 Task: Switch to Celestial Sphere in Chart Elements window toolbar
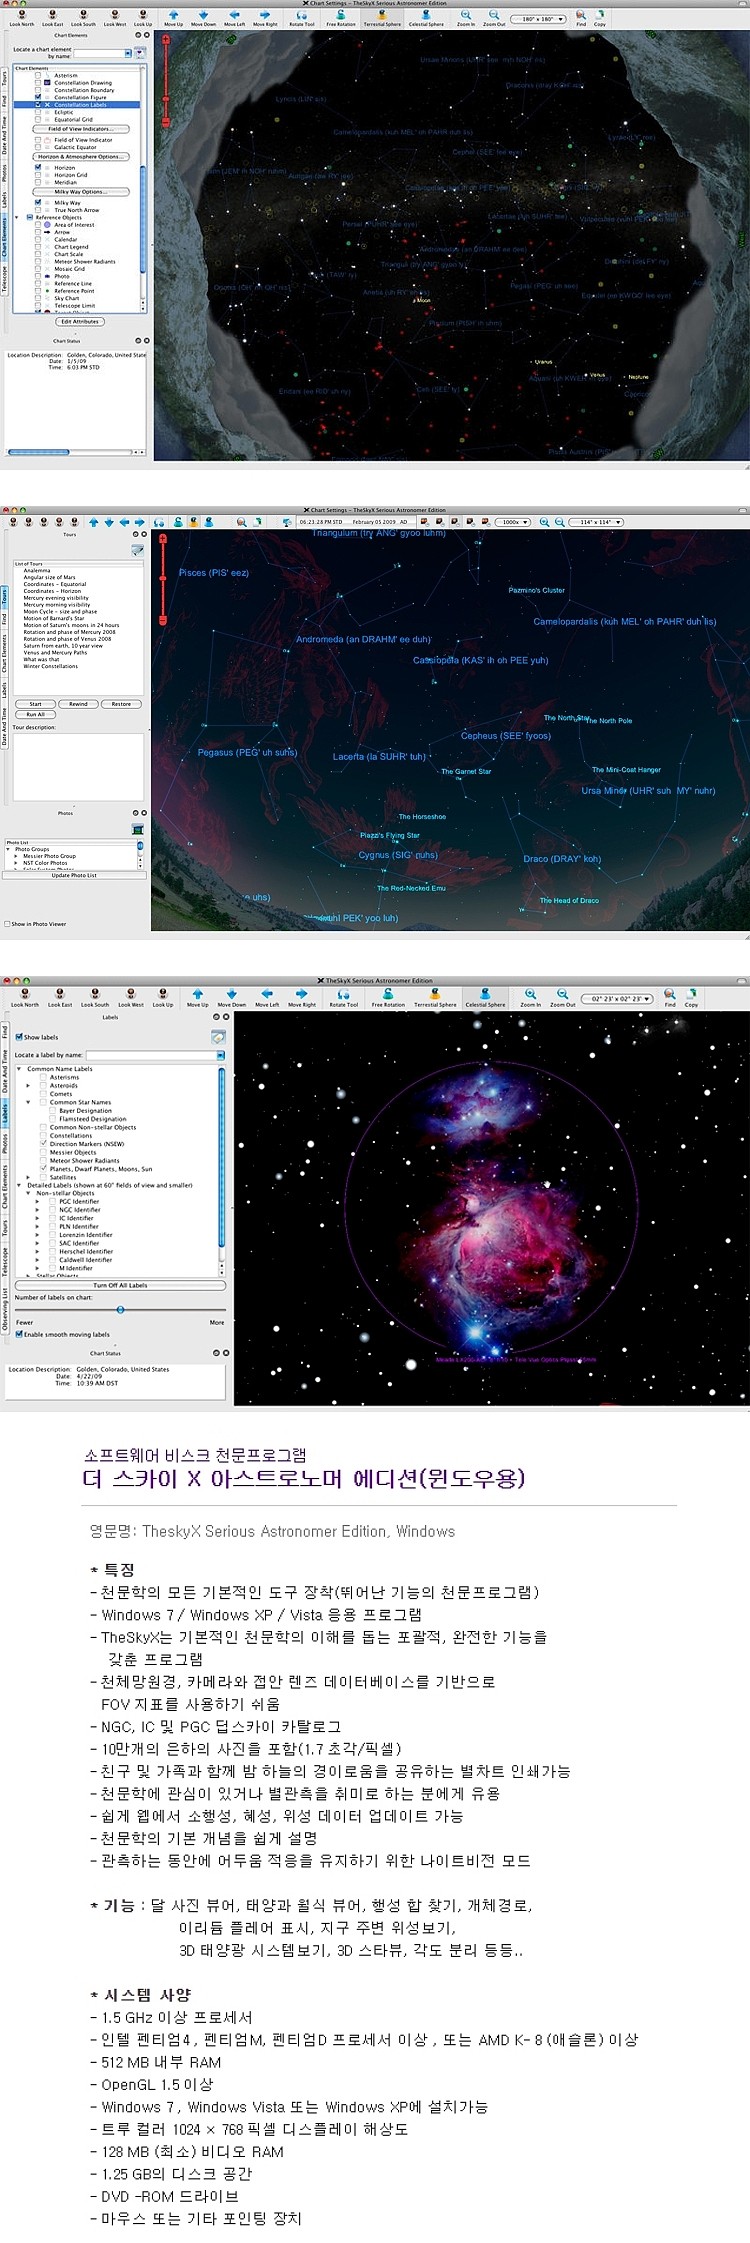point(426,18)
